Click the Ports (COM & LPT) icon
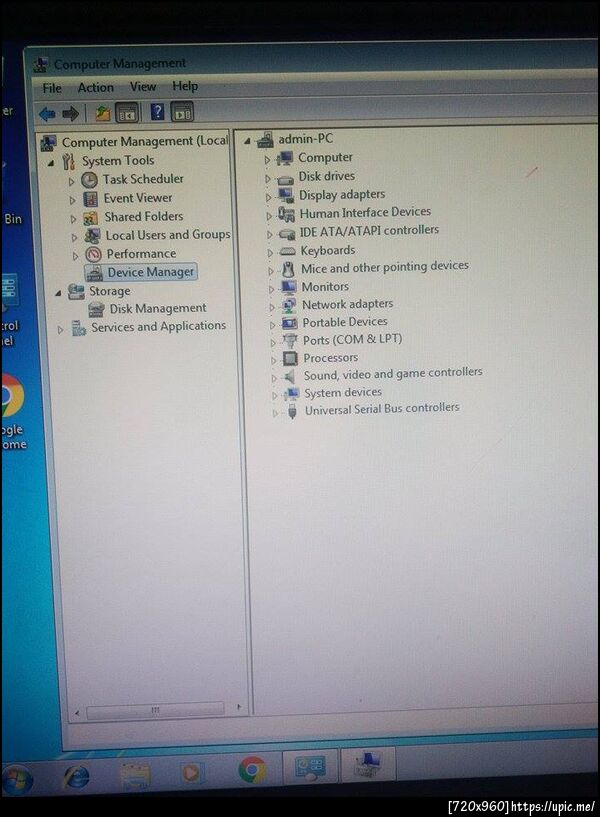 290,341
